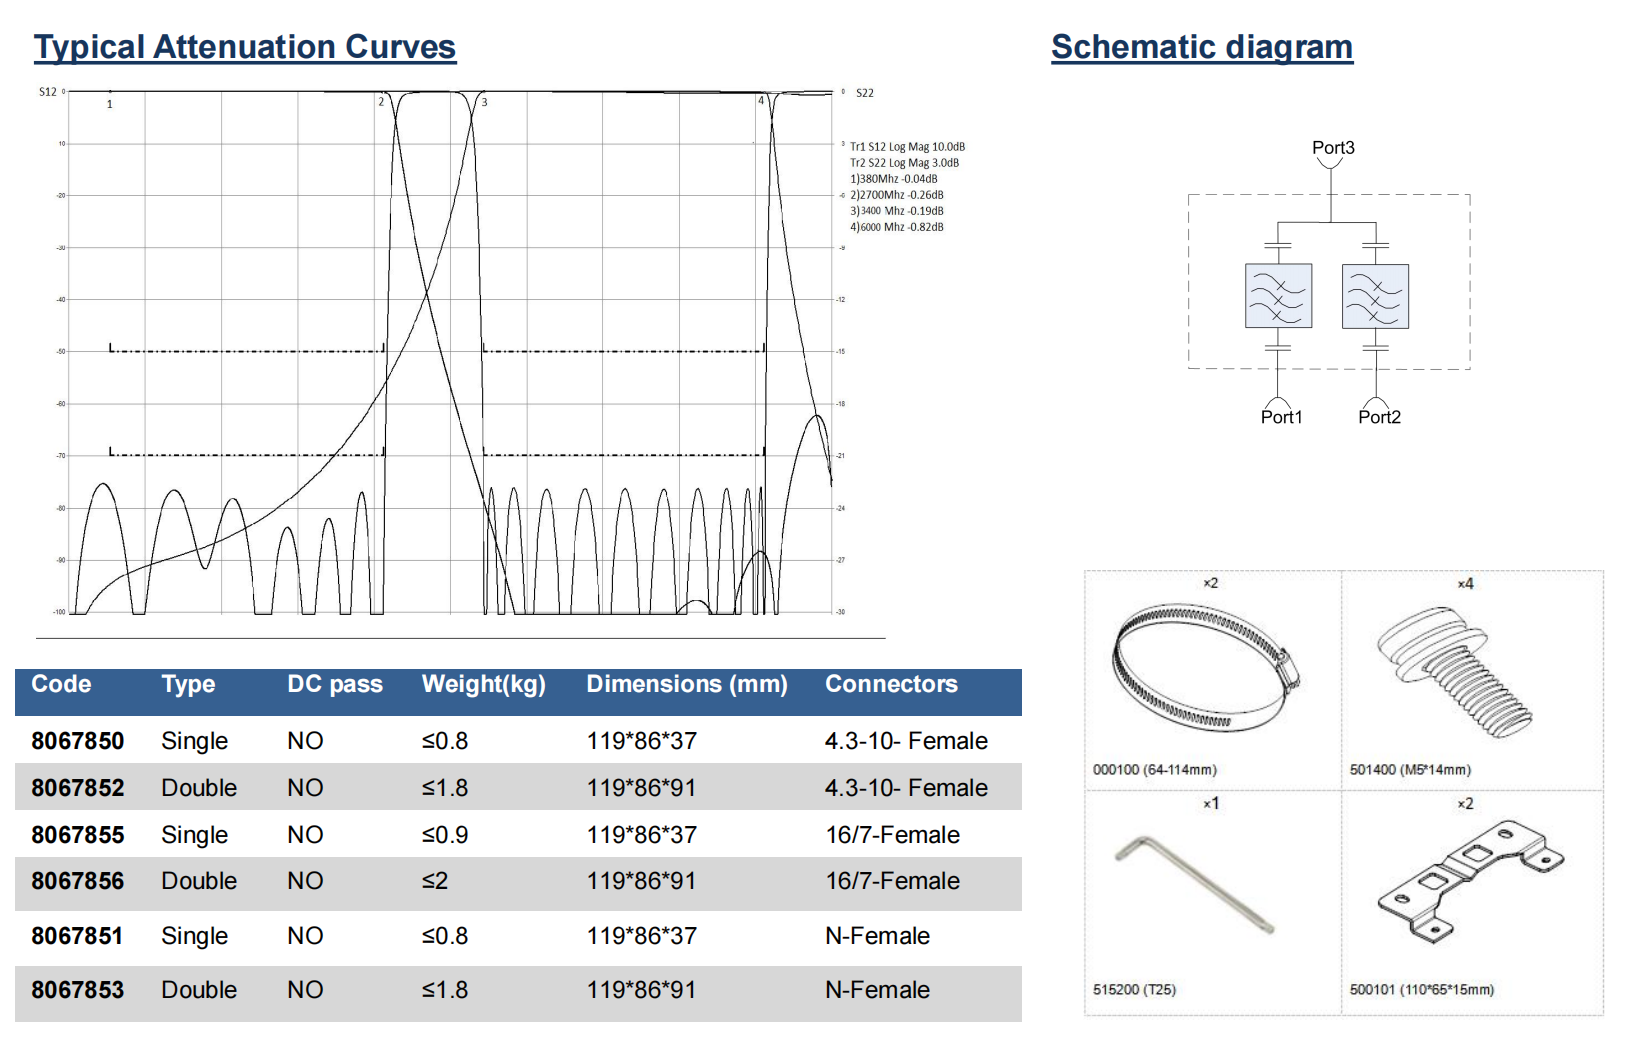Click product code 8067856 row
This screenshot has height=1053, width=1628.
(78, 881)
